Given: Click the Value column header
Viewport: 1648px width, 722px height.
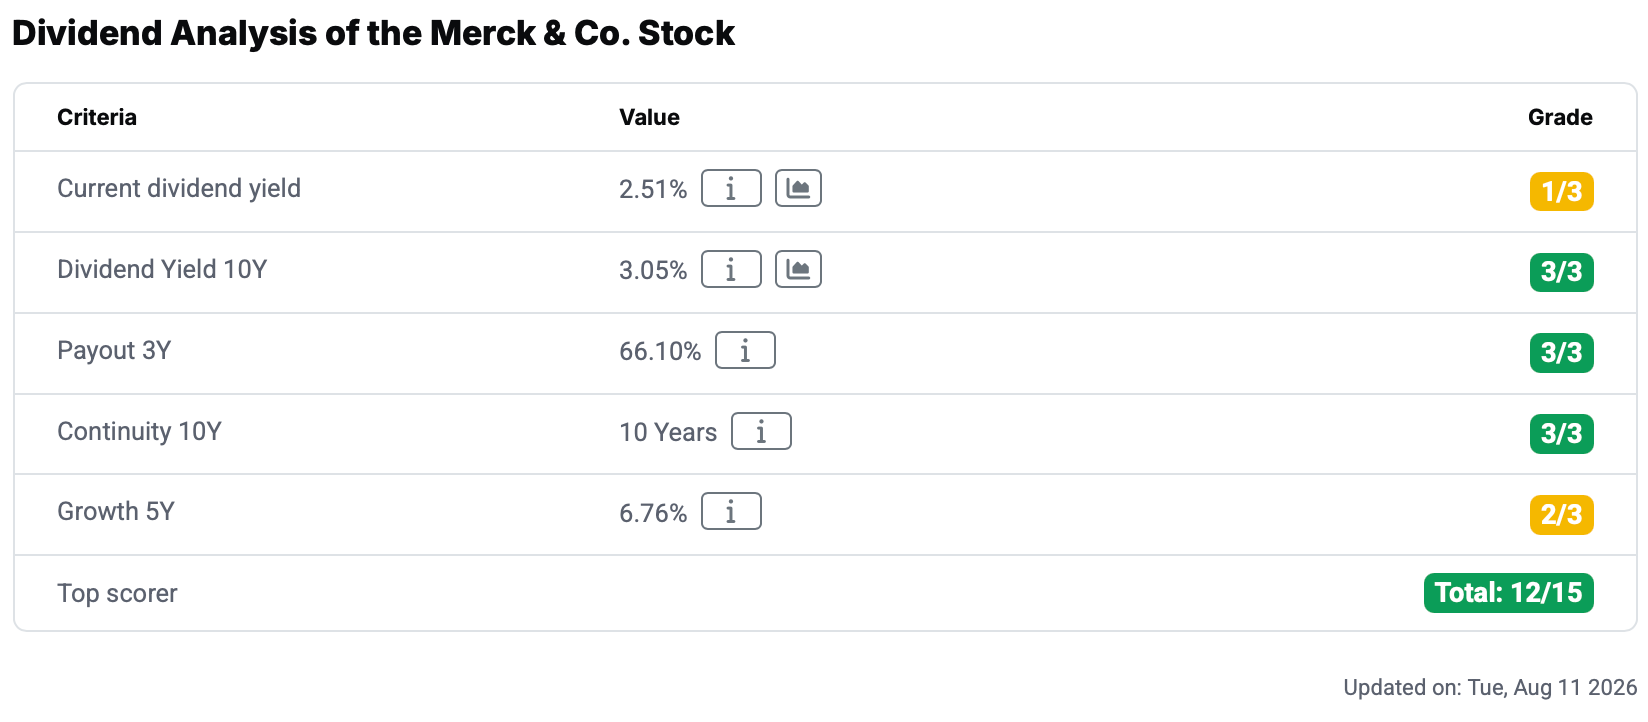Looking at the screenshot, I should (649, 117).
